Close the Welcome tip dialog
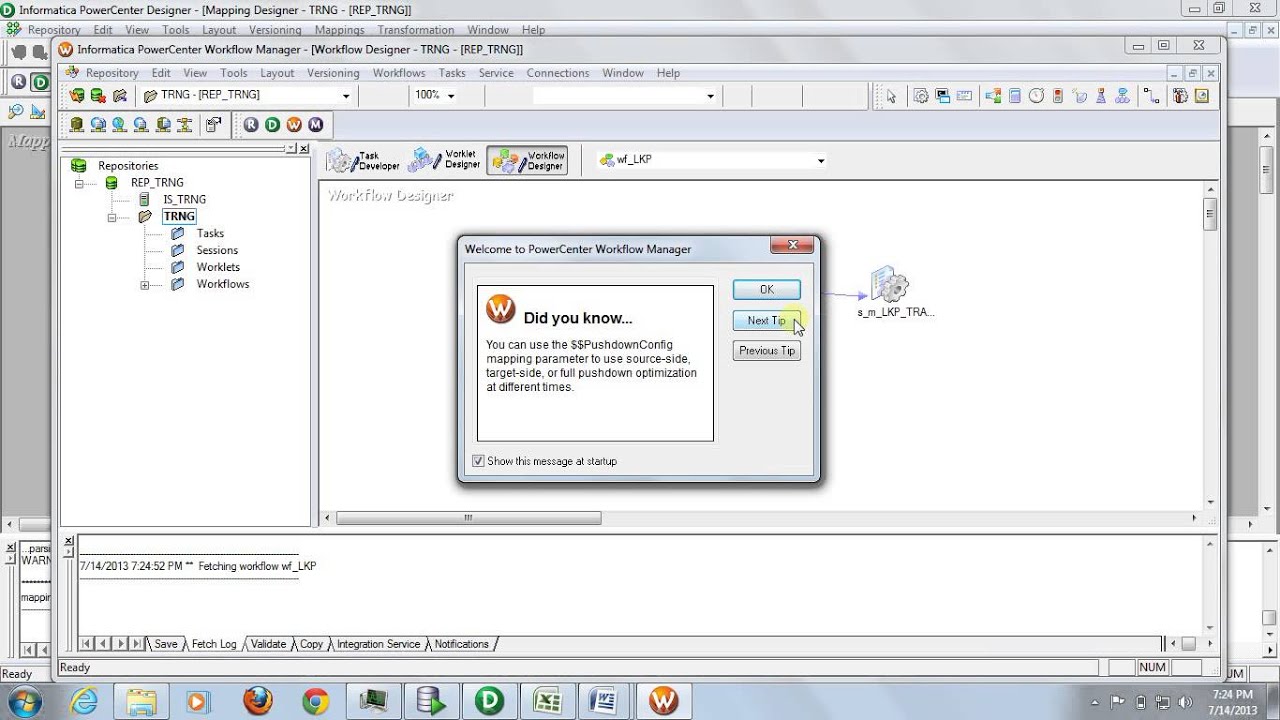 pyautogui.click(x=792, y=246)
